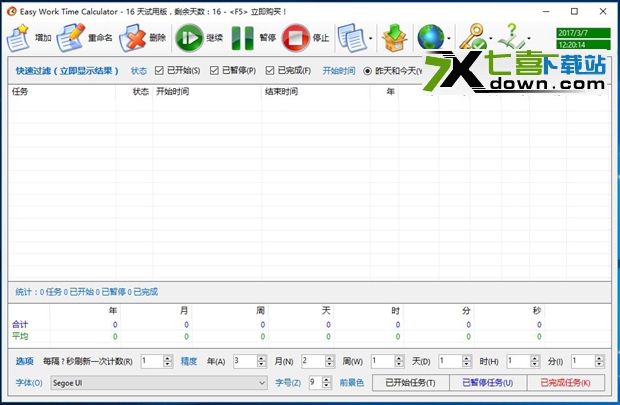Click the stepper arrows for 年(A) precision
Image resolution: width=620 pixels, height=405 pixels.
click(x=261, y=361)
